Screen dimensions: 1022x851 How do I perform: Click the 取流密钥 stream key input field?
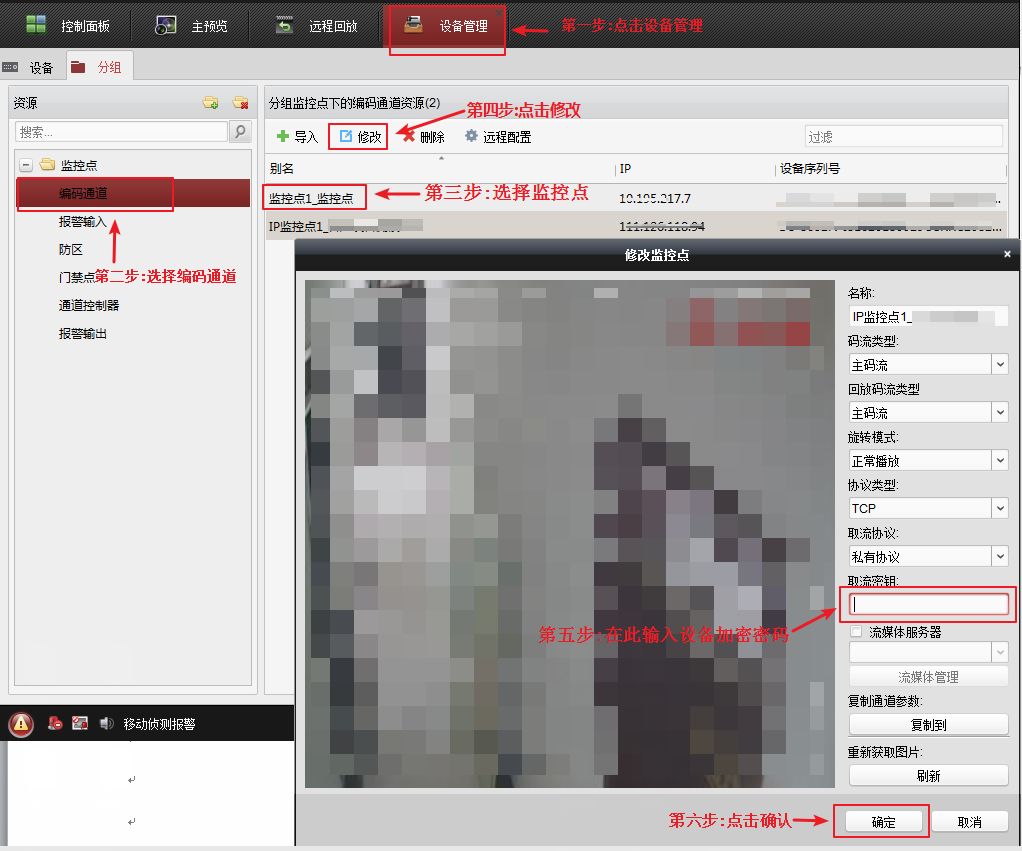tap(928, 604)
